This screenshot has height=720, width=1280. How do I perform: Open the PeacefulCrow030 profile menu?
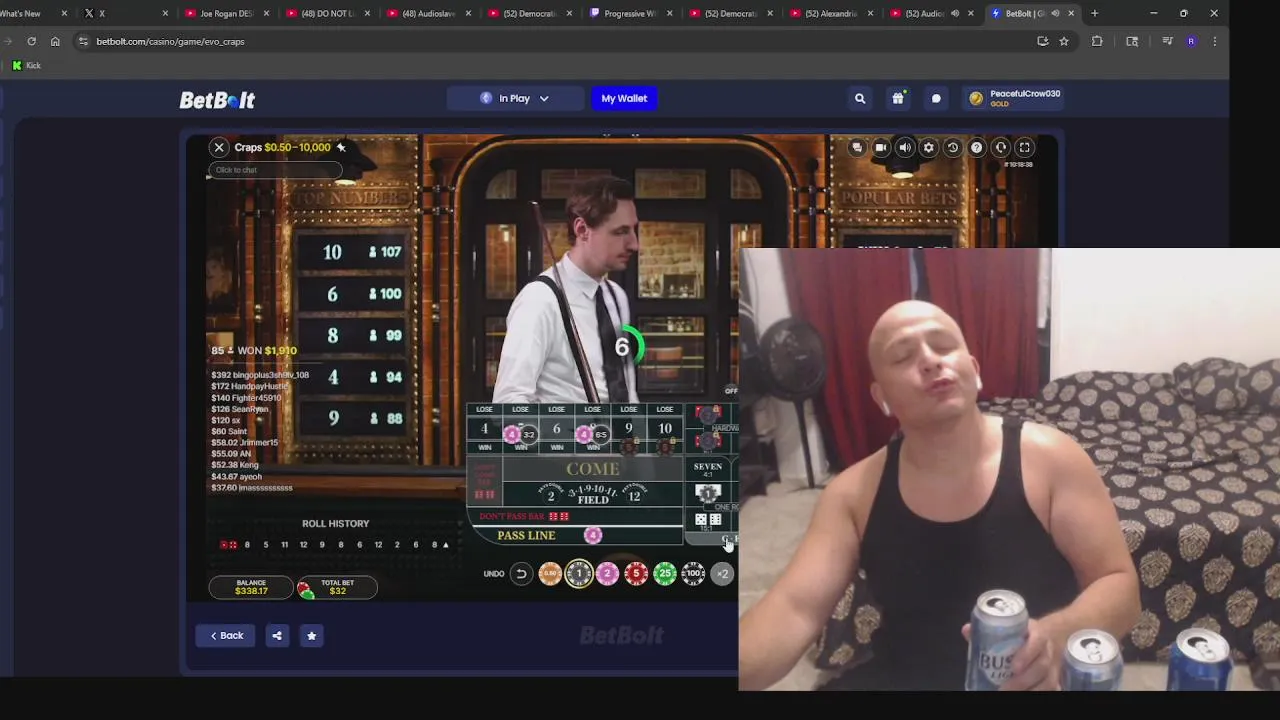(x=1014, y=98)
